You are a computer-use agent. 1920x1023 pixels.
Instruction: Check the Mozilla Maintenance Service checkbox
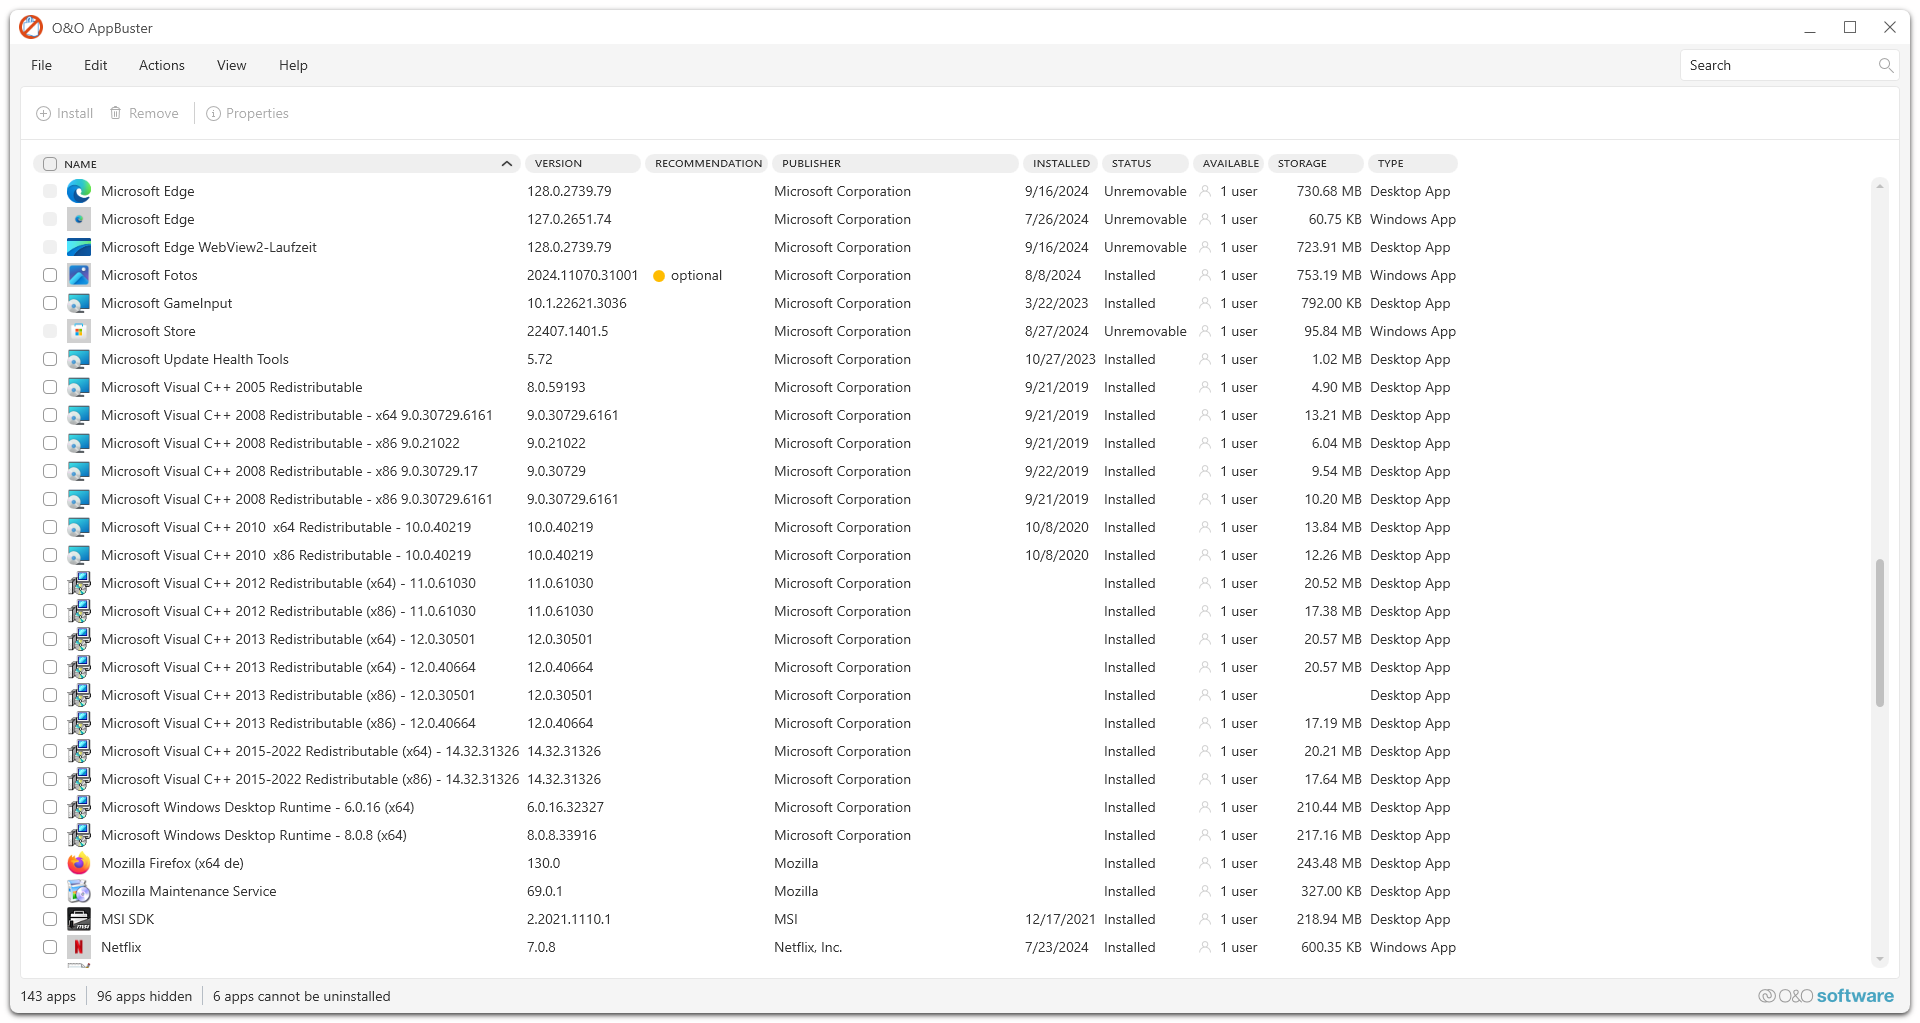coord(50,891)
